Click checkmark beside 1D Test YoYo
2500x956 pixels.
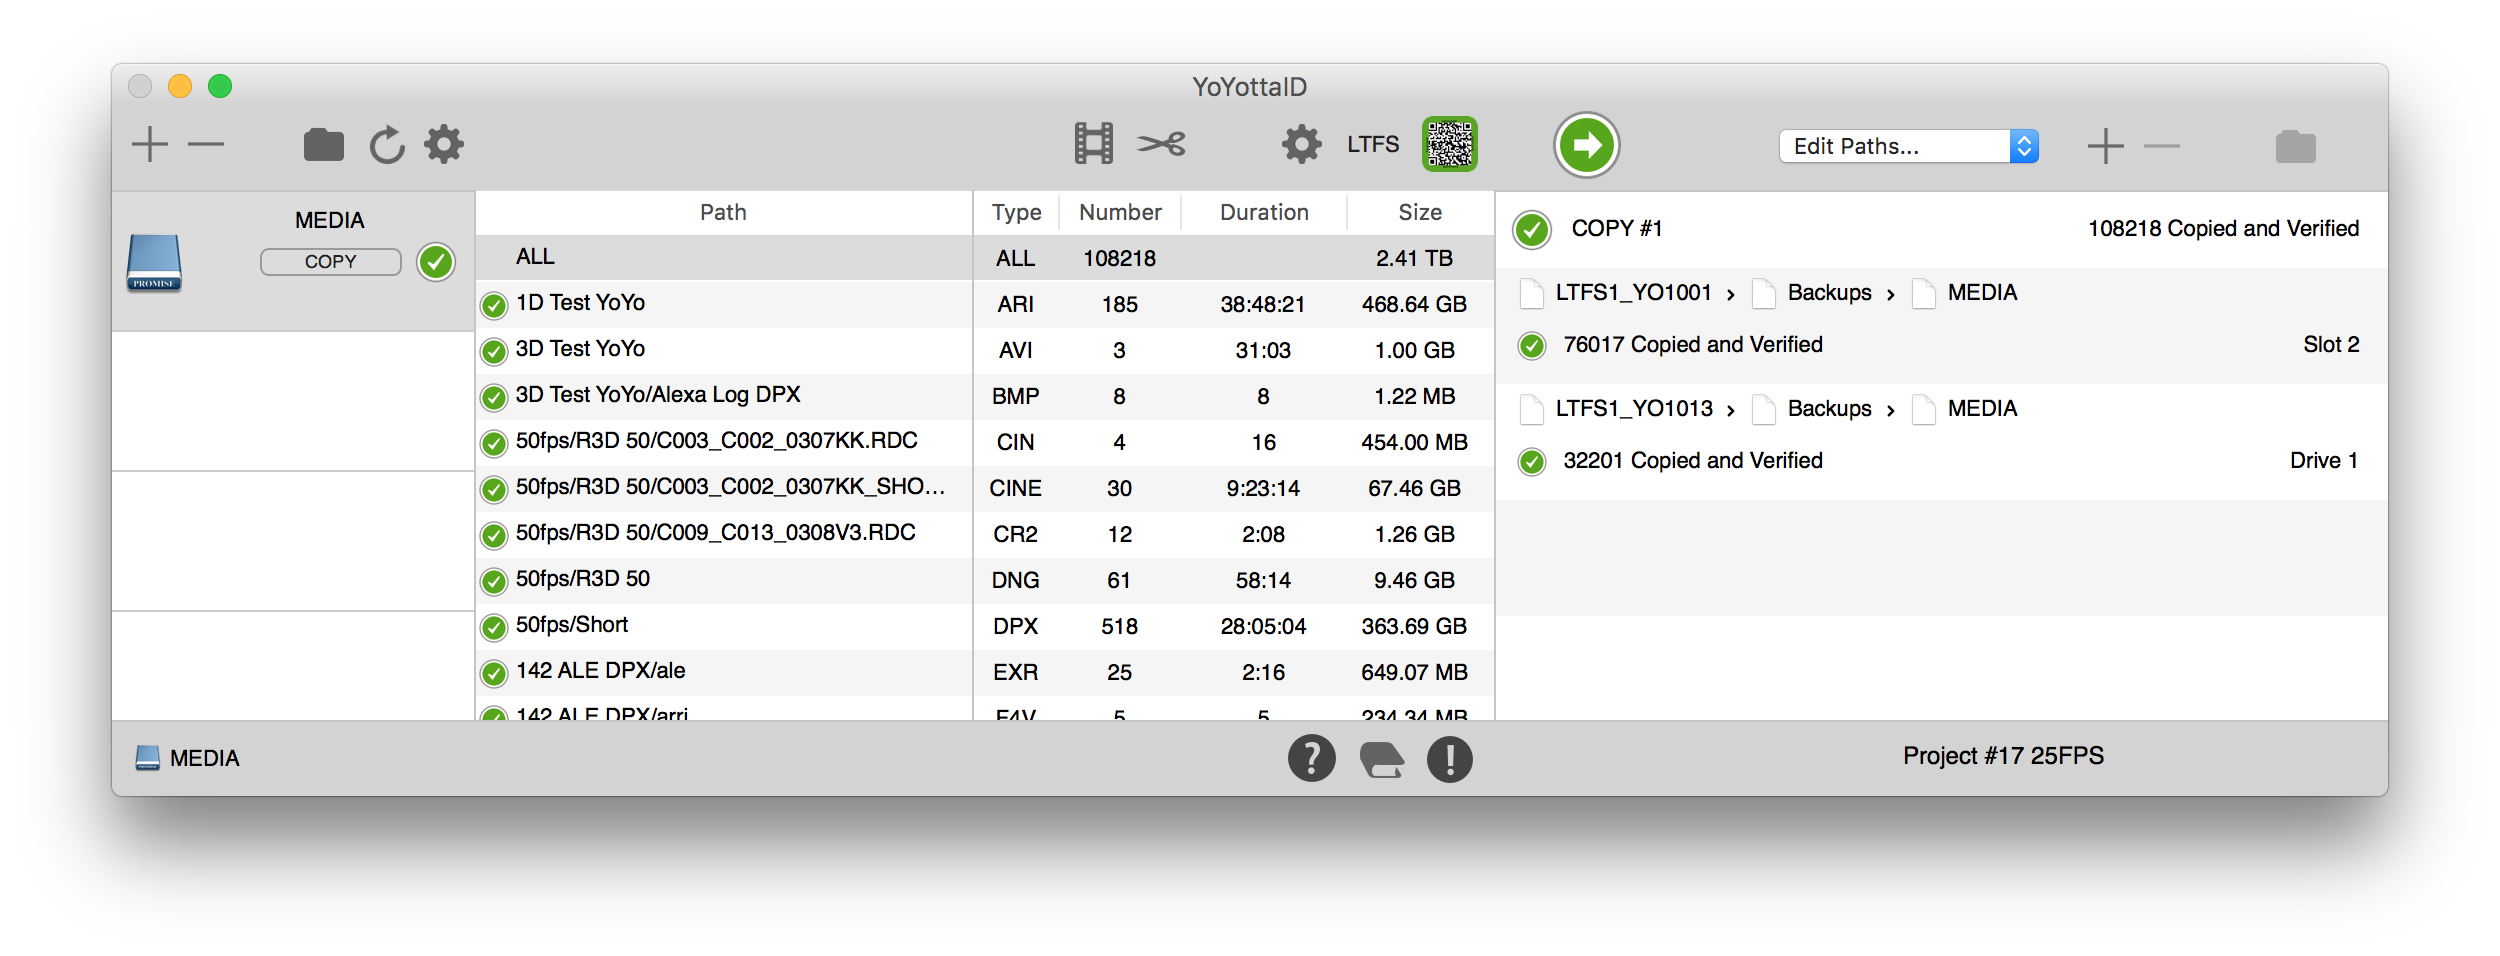click(x=494, y=305)
